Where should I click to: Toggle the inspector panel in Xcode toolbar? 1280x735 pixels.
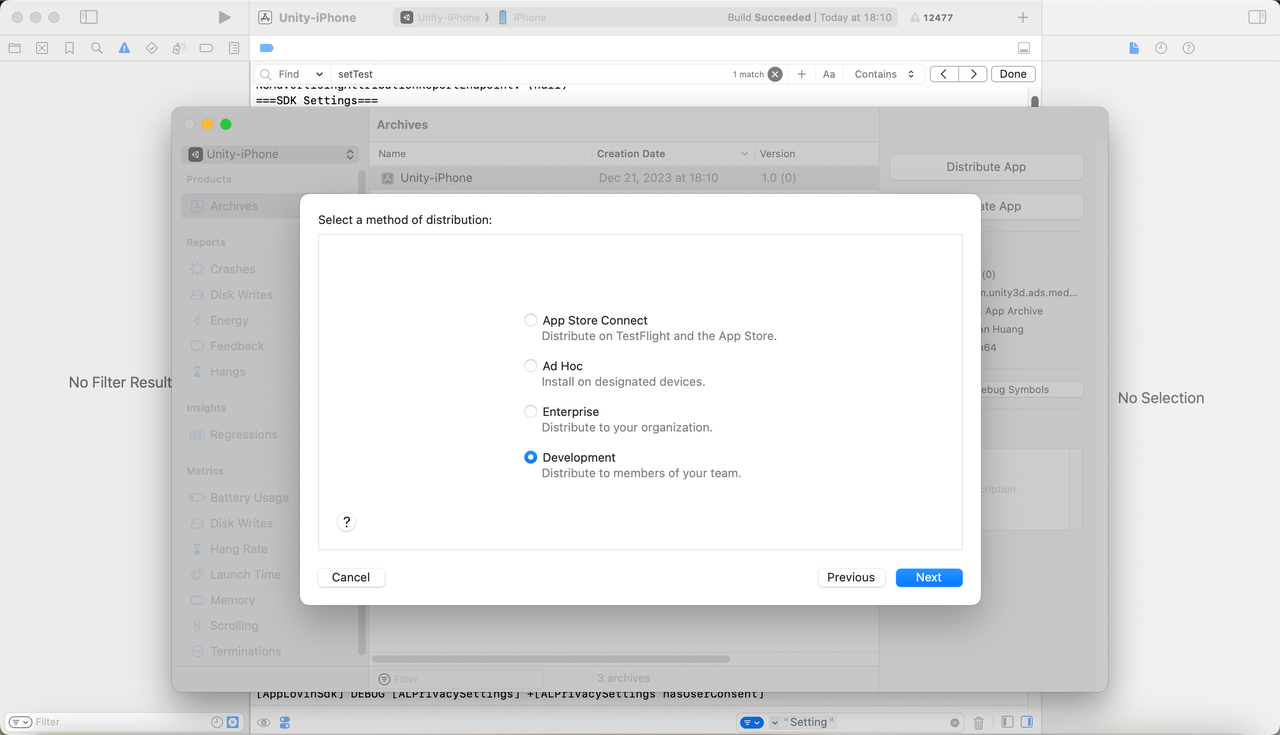[x=1257, y=17]
